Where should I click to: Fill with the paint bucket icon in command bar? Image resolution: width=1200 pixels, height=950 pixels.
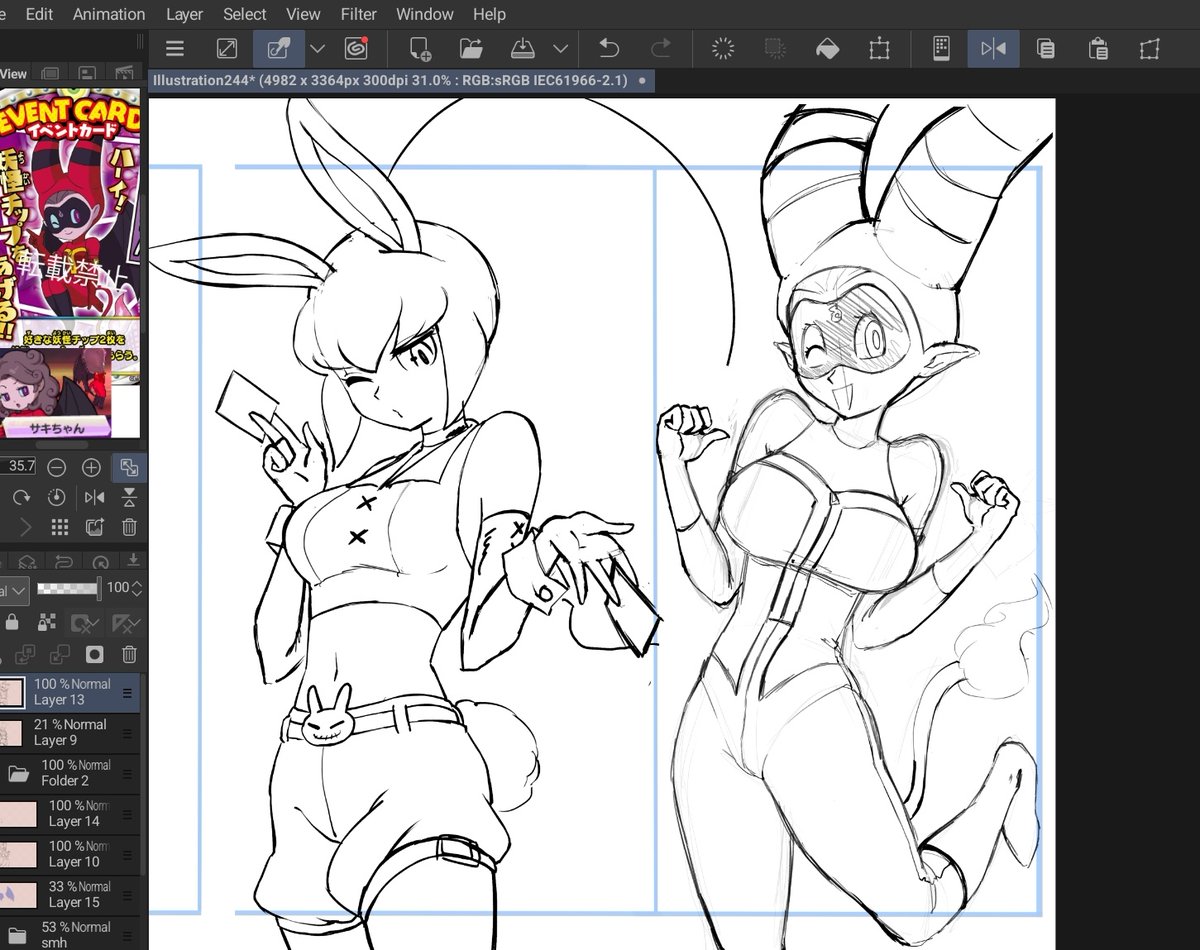tap(827, 48)
